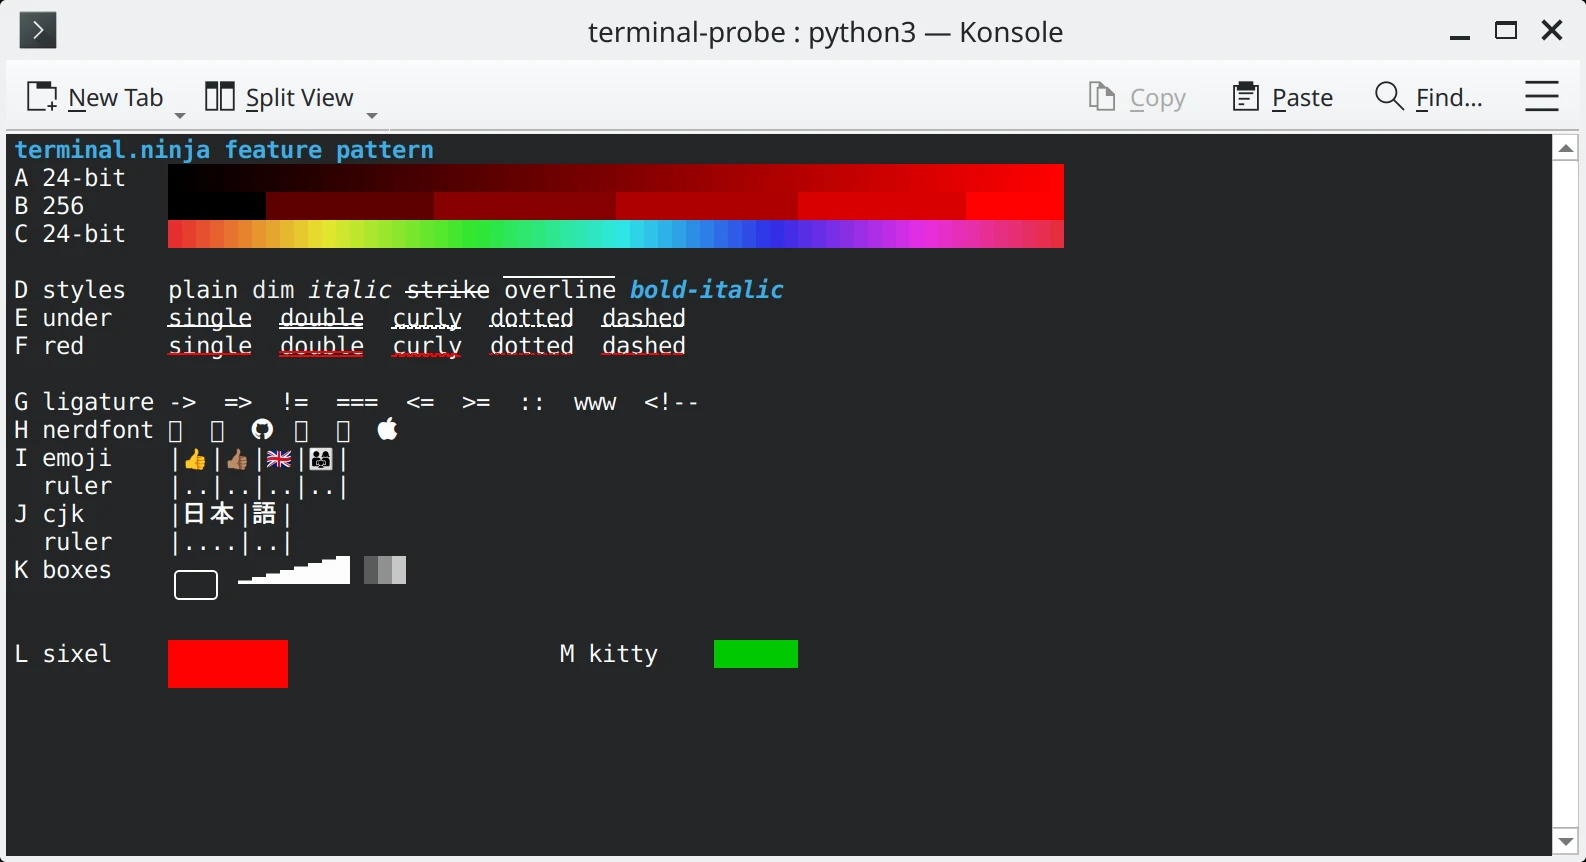Click the "K boxes" row label
This screenshot has height=862, width=1586.
(63, 570)
